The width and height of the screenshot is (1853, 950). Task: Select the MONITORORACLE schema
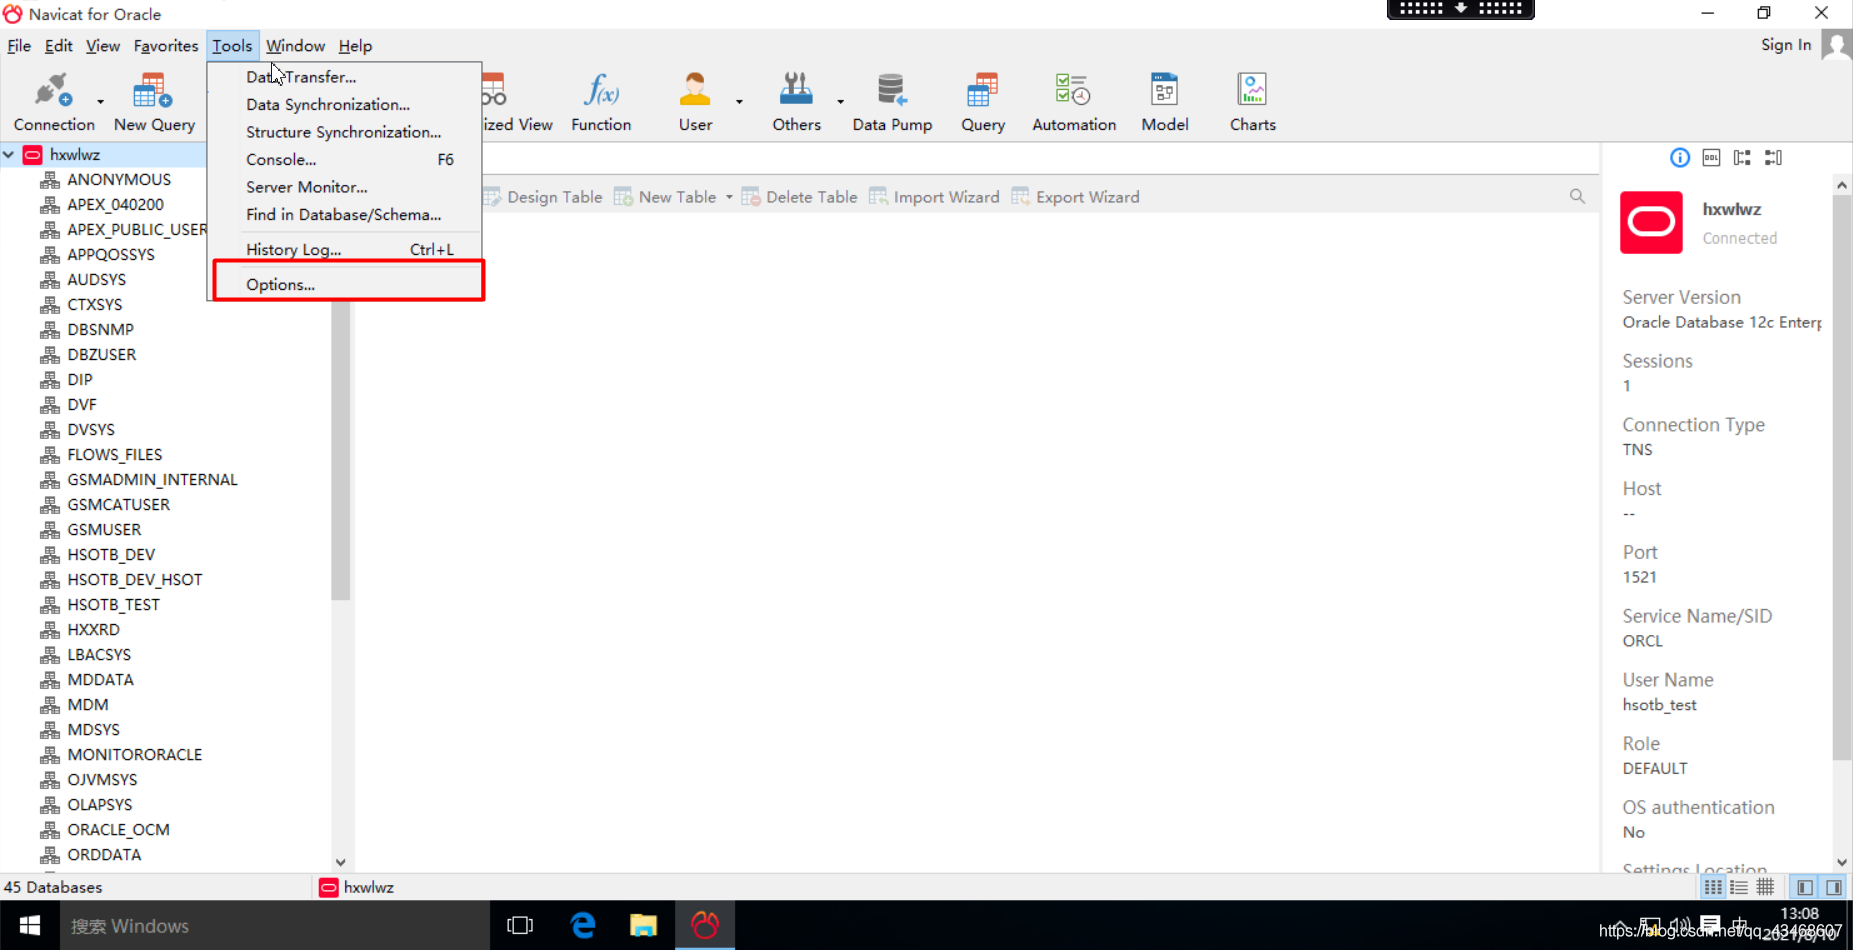tap(134, 755)
